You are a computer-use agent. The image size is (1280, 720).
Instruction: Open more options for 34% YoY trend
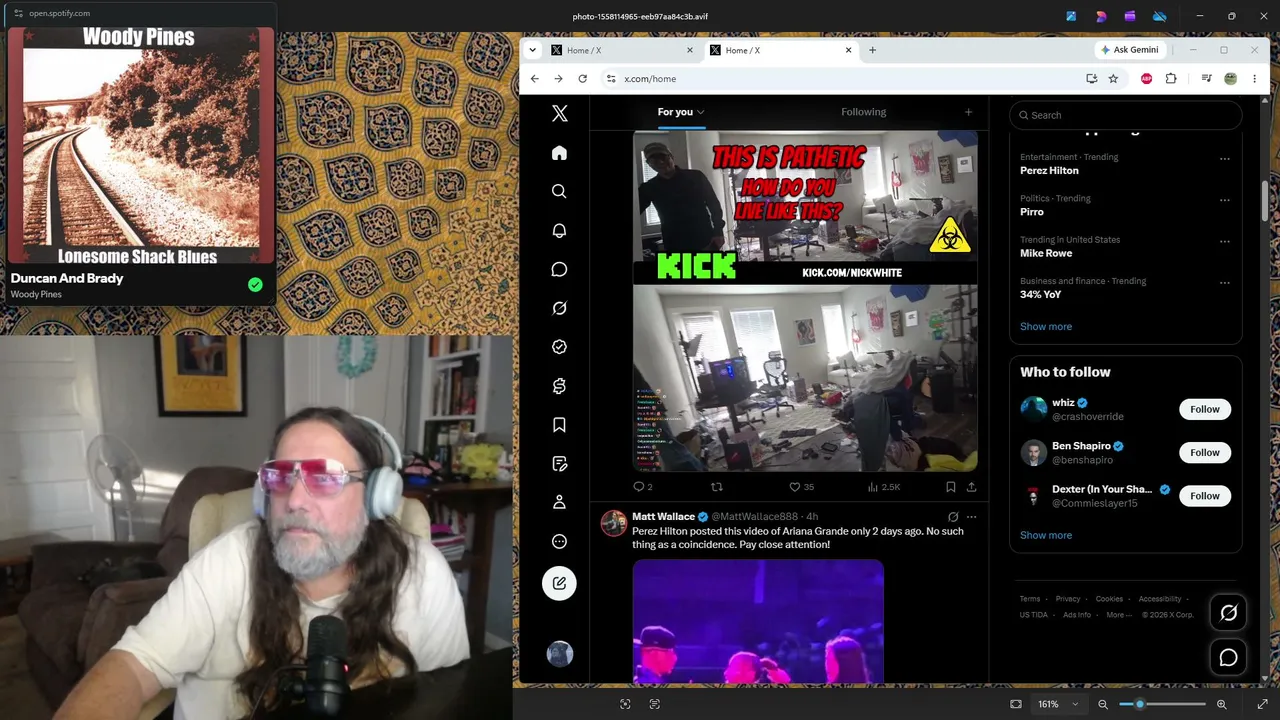click(x=1224, y=283)
